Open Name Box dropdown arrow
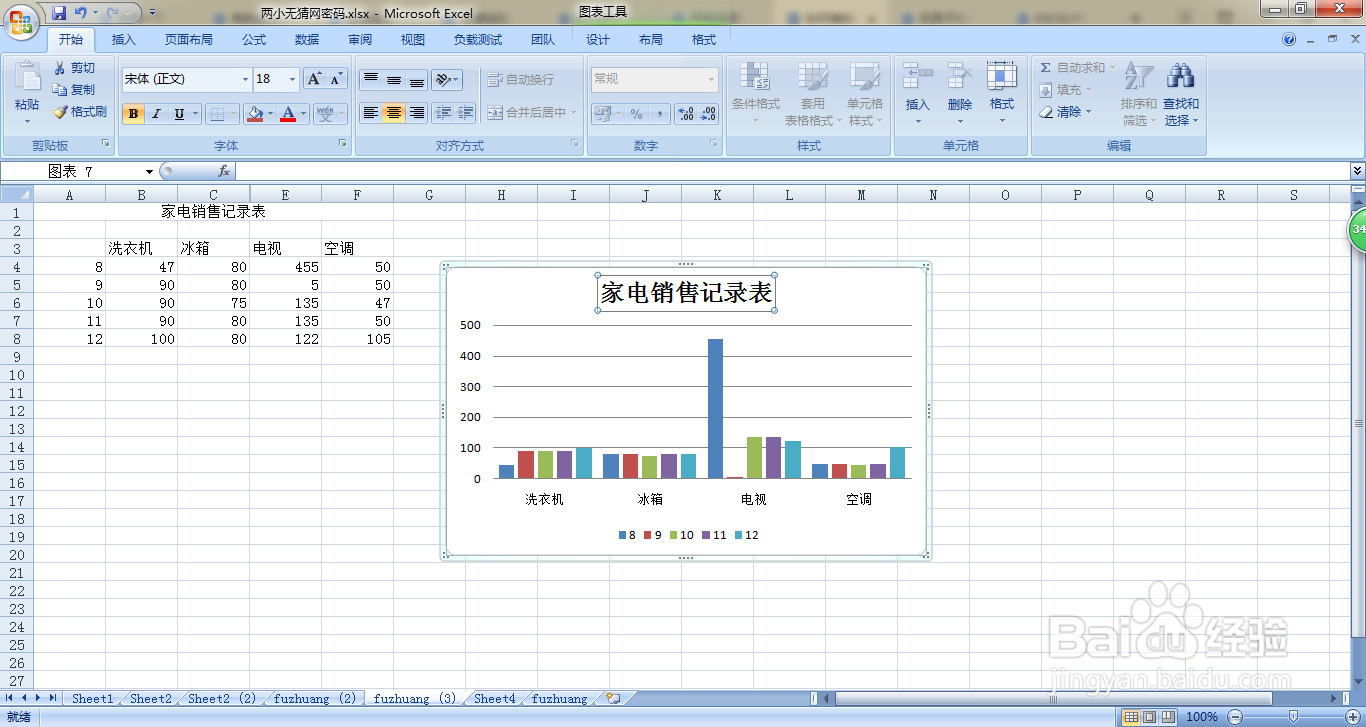 click(x=149, y=172)
